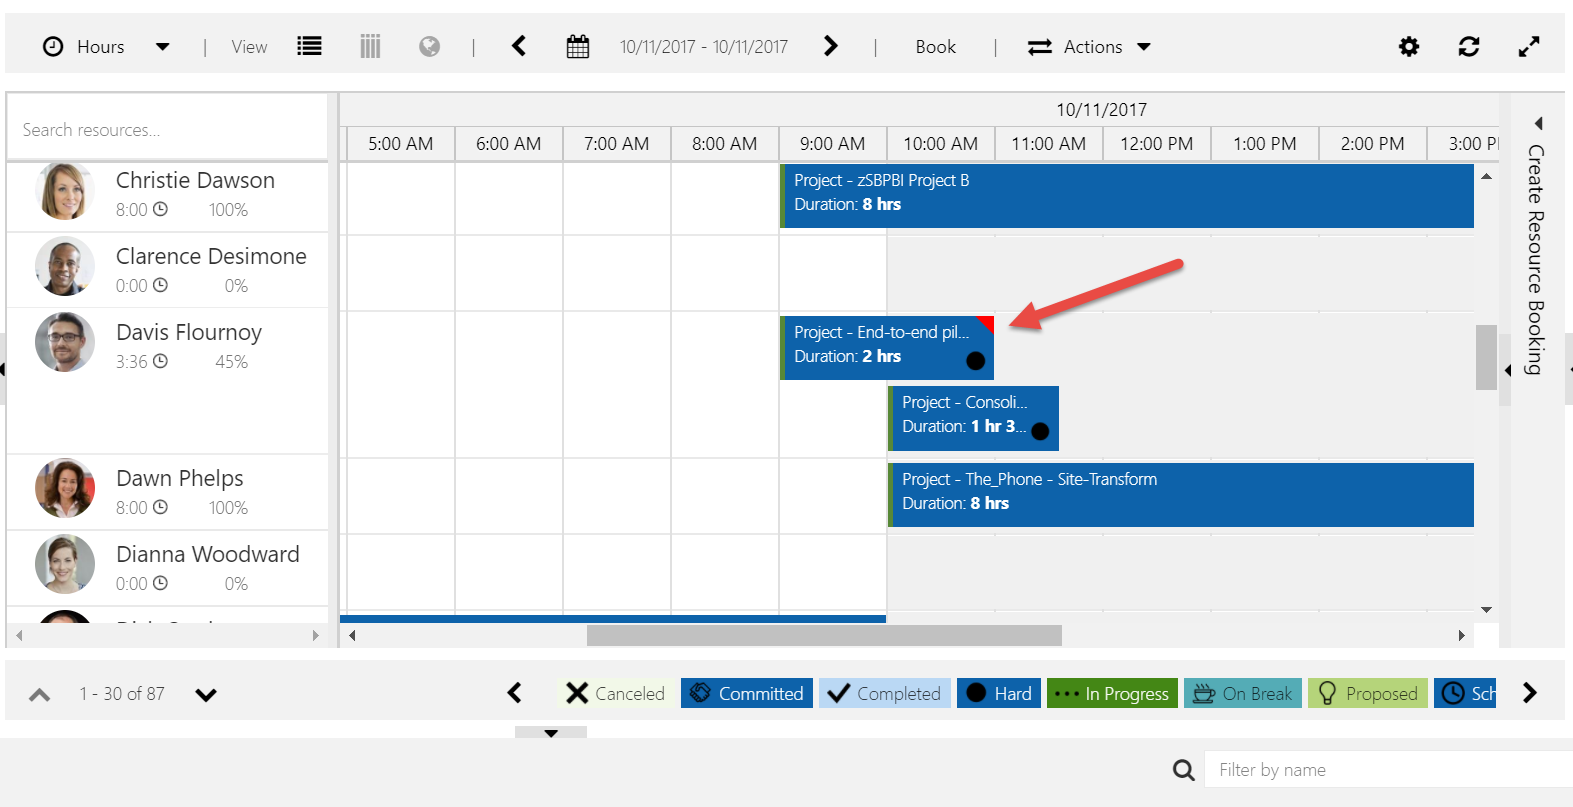Click the On Break status legend
This screenshot has height=807, width=1573.
click(x=1243, y=693)
